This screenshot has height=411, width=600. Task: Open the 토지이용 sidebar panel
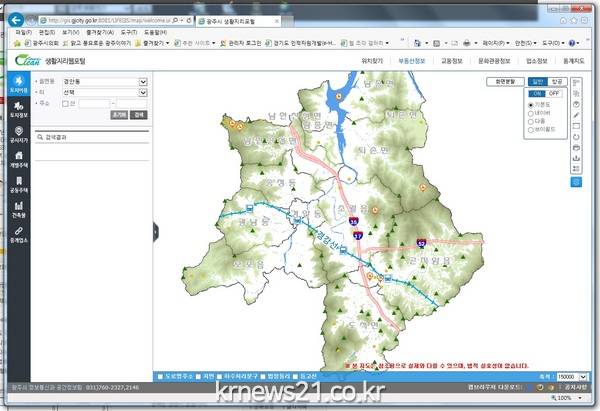tap(19, 85)
